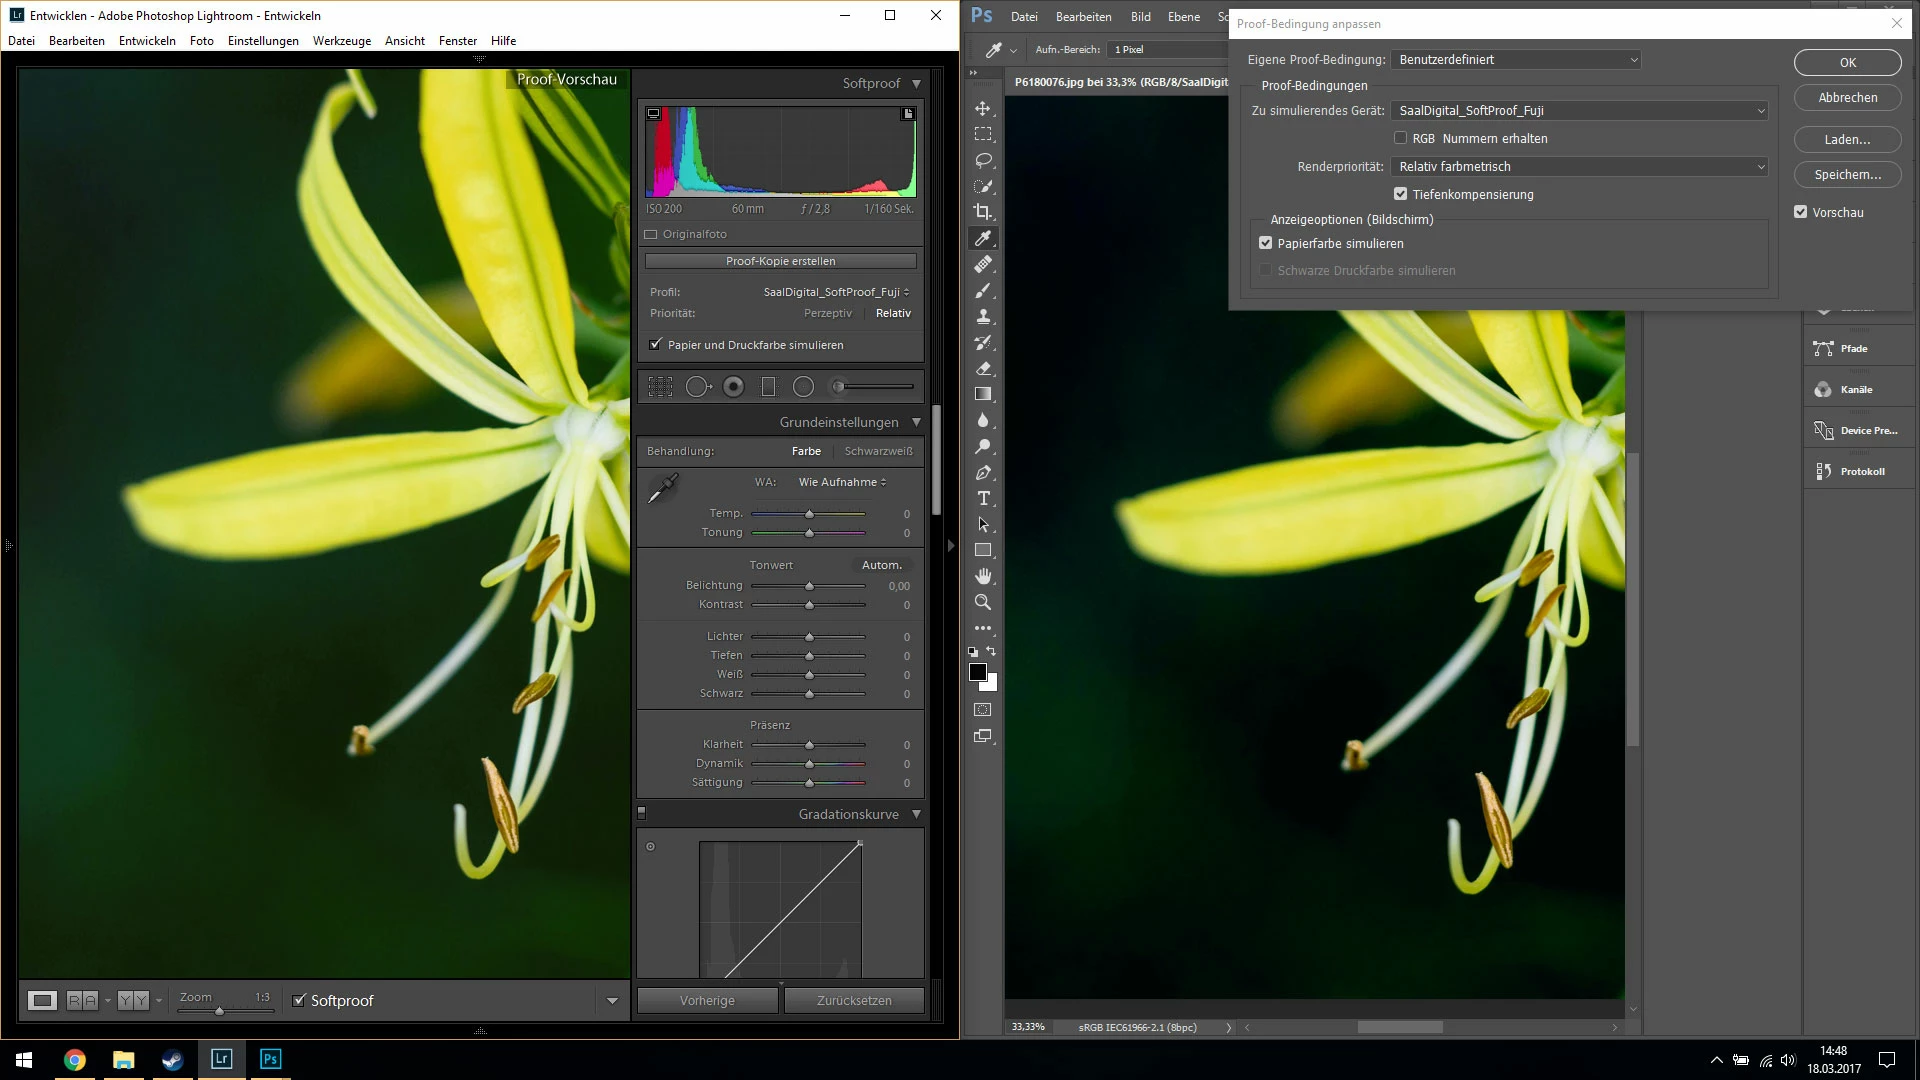Open Lightroom's Einstellungen menu

tap(263, 41)
